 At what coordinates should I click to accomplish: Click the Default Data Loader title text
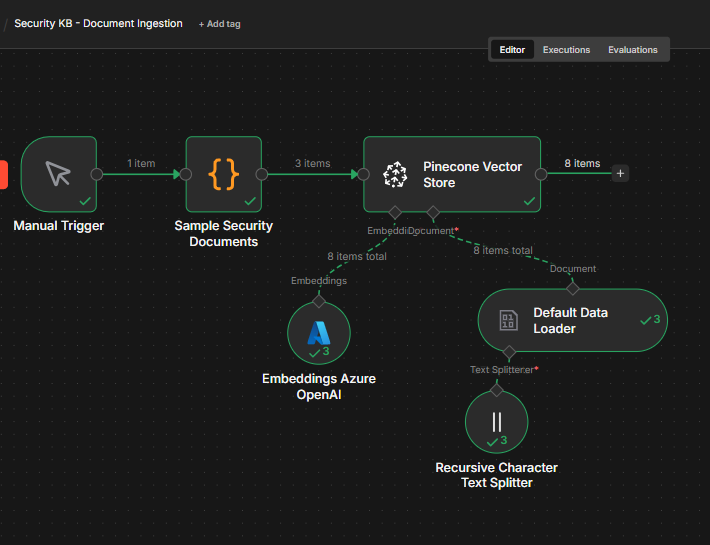coord(571,320)
